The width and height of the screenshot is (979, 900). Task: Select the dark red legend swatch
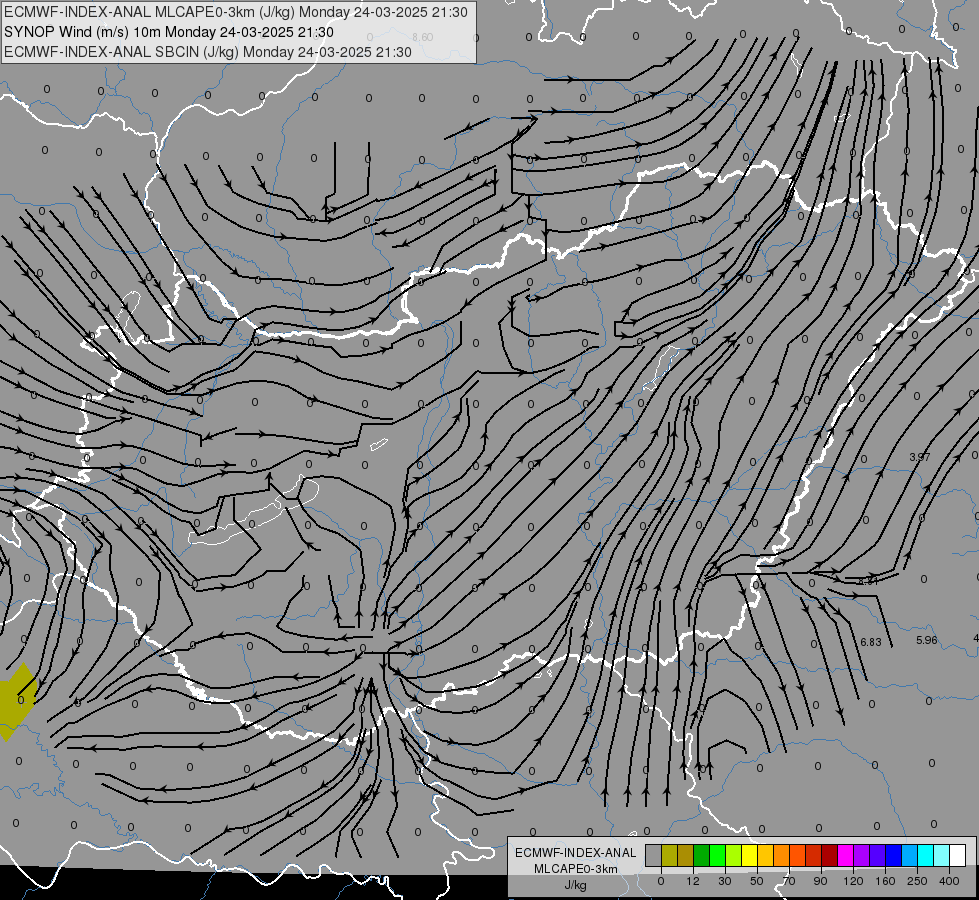pos(829,855)
